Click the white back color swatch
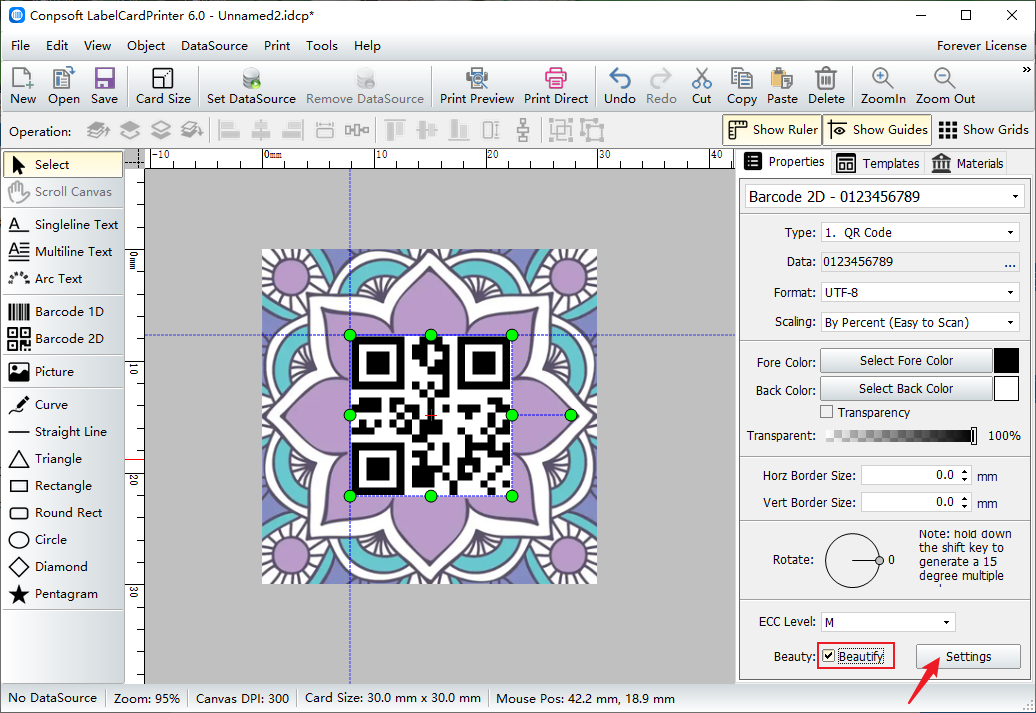The image size is (1036, 713). (x=1006, y=389)
